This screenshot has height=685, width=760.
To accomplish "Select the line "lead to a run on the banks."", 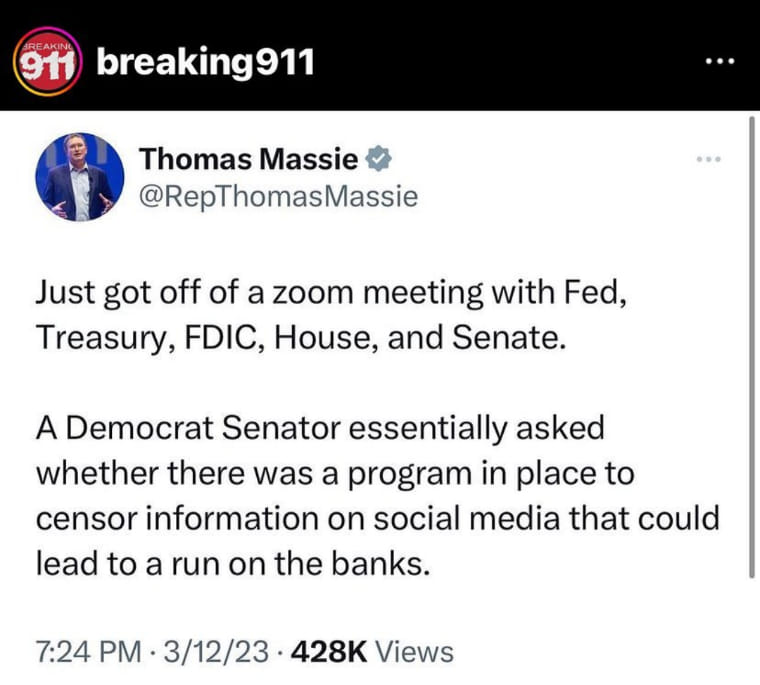I will pos(233,563).
